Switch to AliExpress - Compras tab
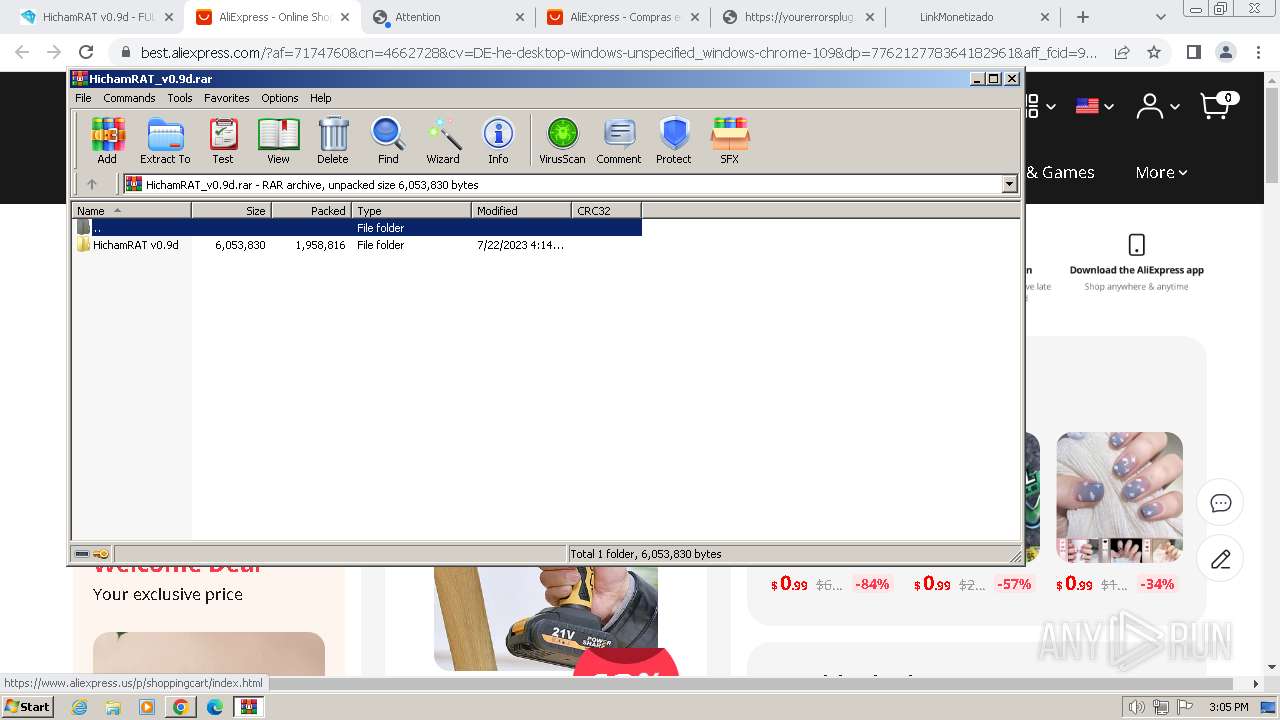The height and width of the screenshot is (720, 1280). click(x=624, y=17)
